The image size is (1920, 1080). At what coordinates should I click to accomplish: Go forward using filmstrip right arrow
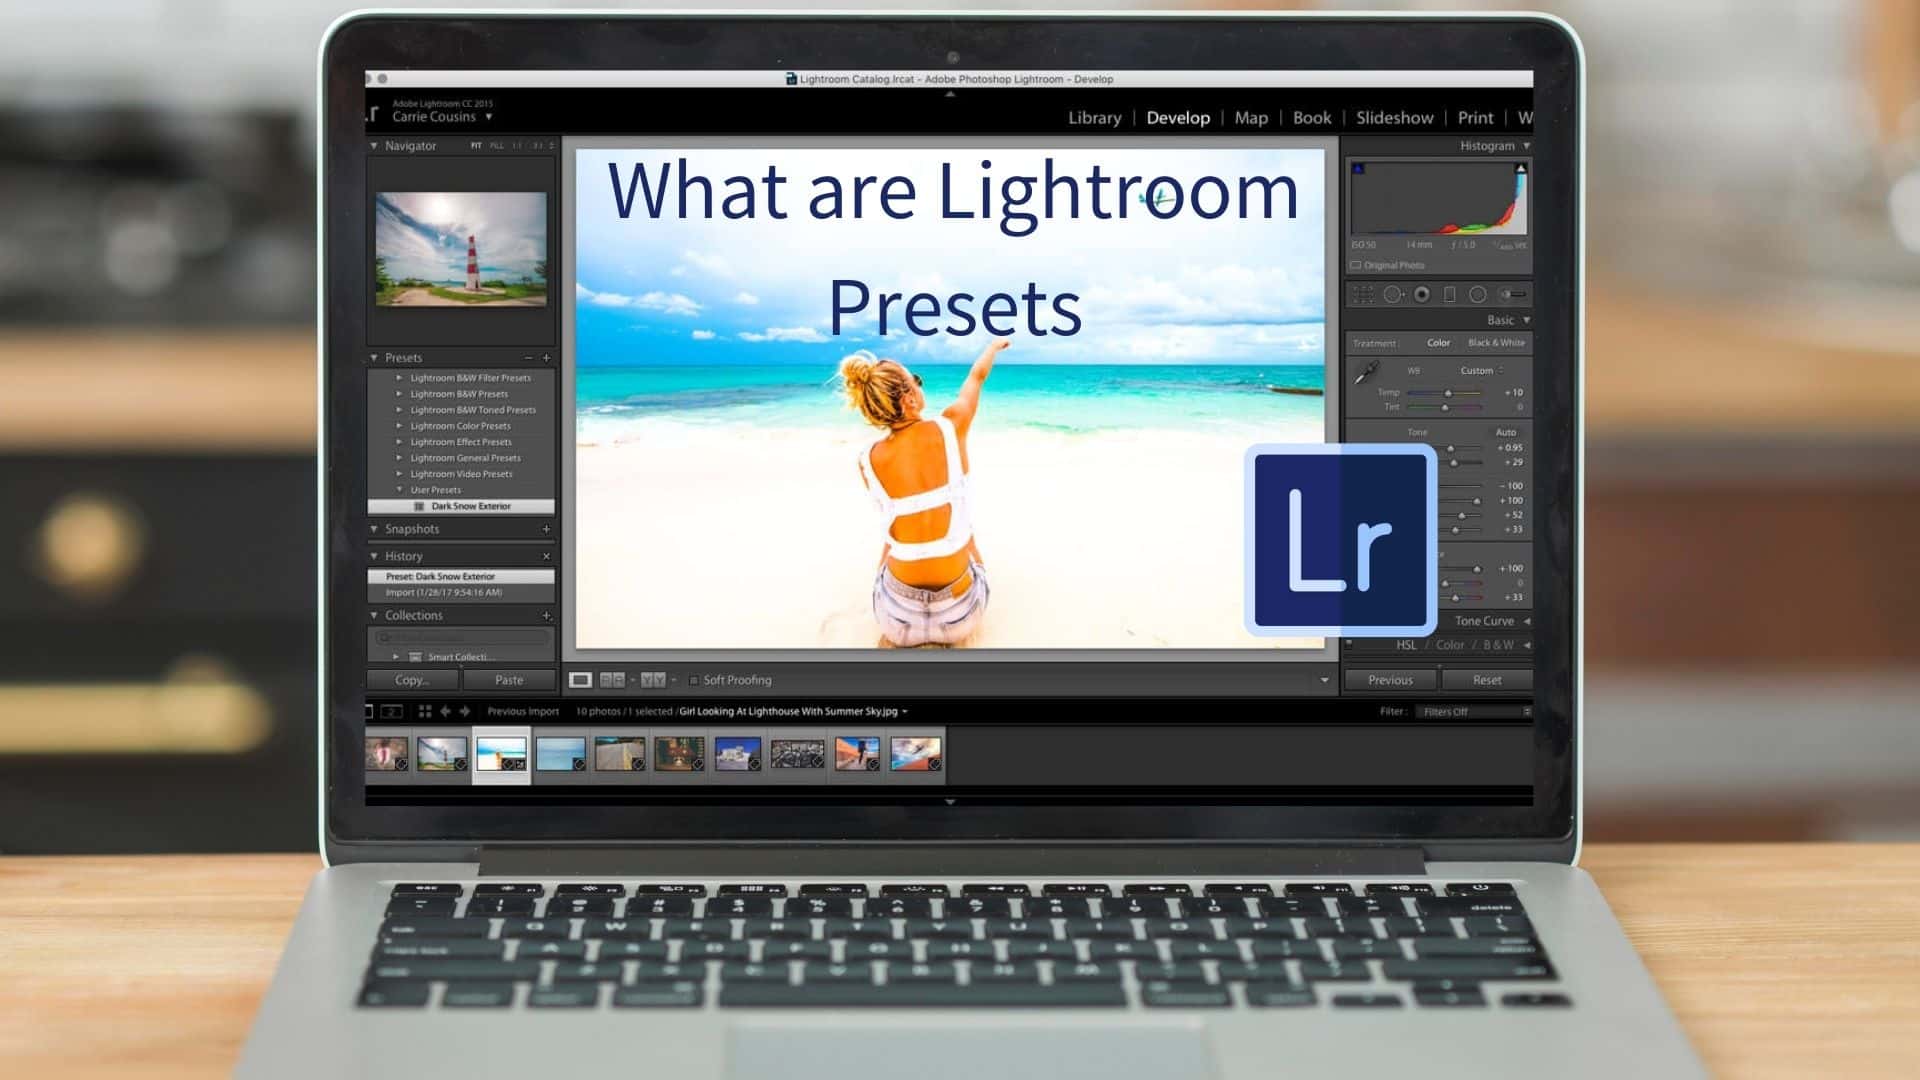pos(464,711)
